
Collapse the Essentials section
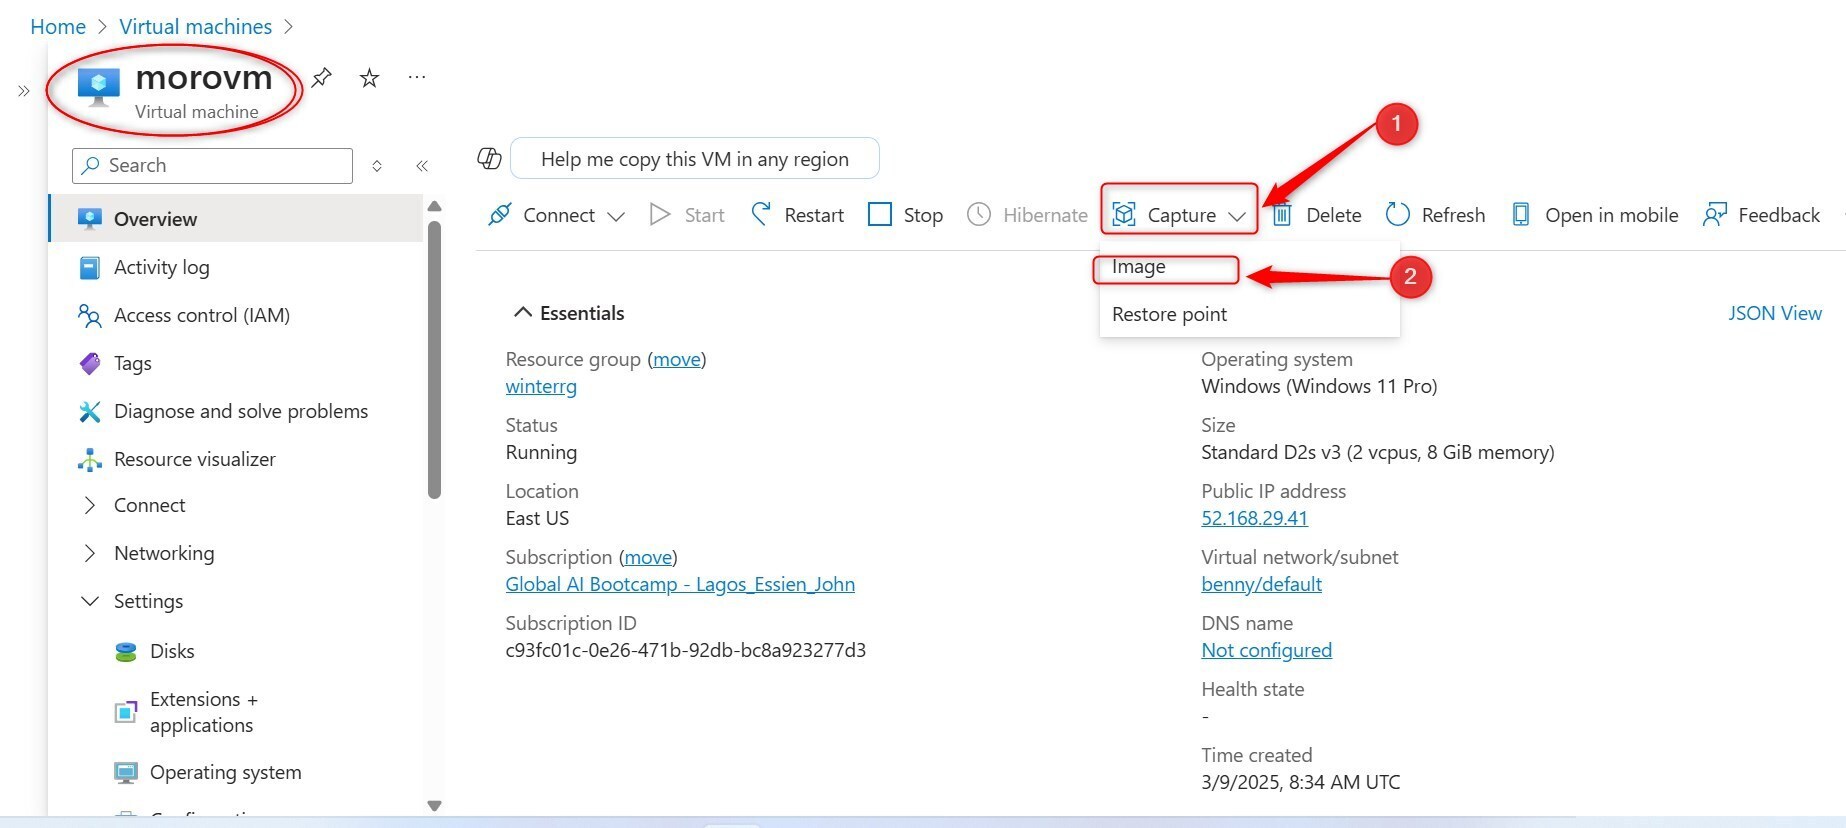click(x=522, y=313)
